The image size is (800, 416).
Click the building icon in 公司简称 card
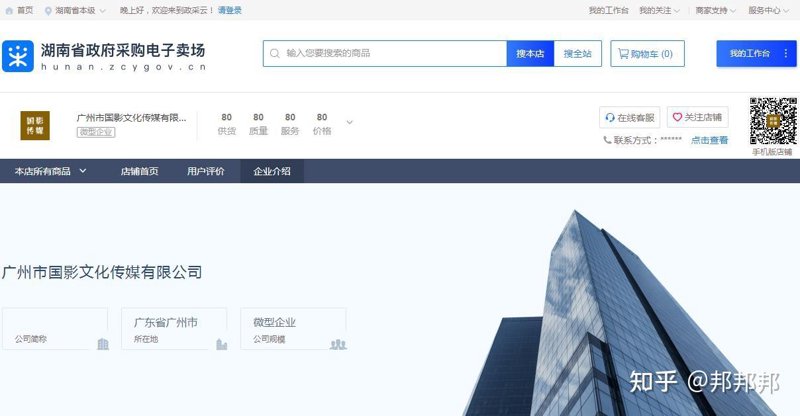pyautogui.click(x=103, y=344)
